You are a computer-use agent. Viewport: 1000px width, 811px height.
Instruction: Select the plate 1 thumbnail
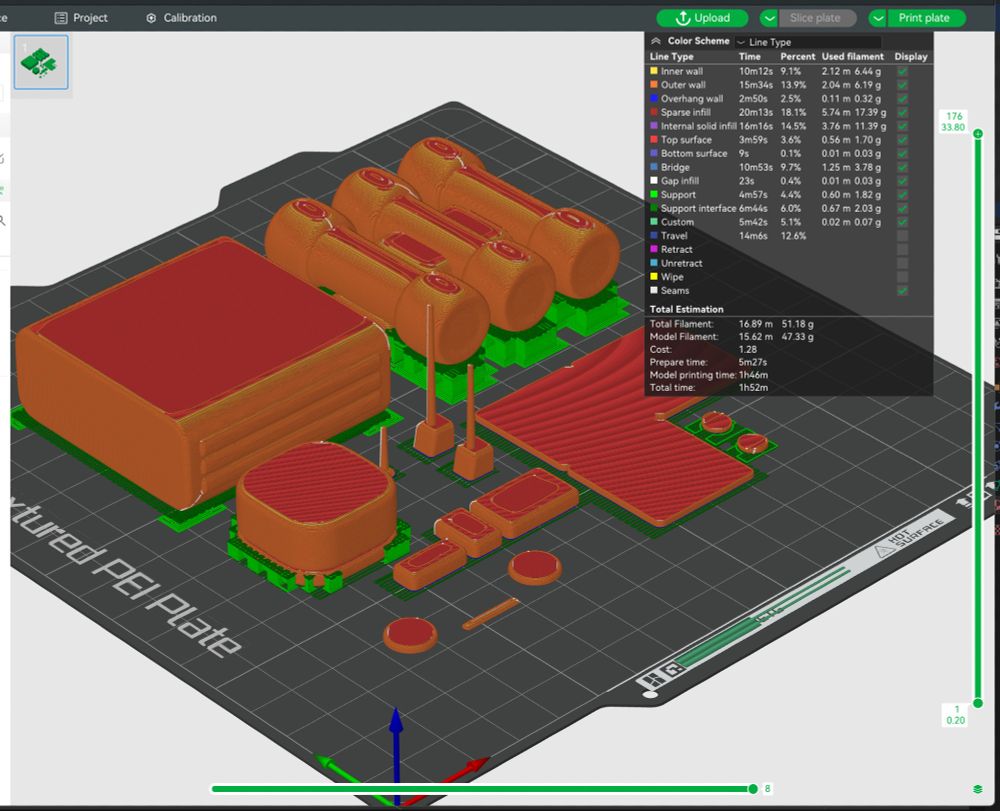[x=41, y=62]
